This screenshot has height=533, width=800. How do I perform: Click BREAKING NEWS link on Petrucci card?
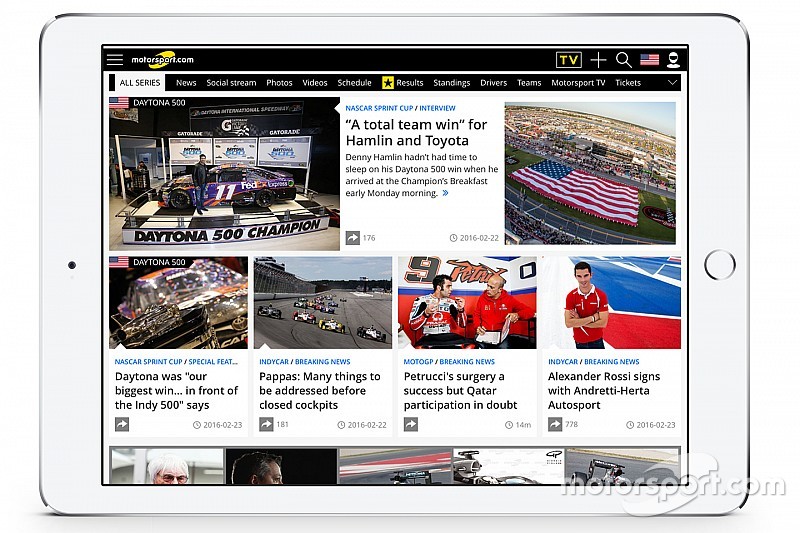coord(467,362)
